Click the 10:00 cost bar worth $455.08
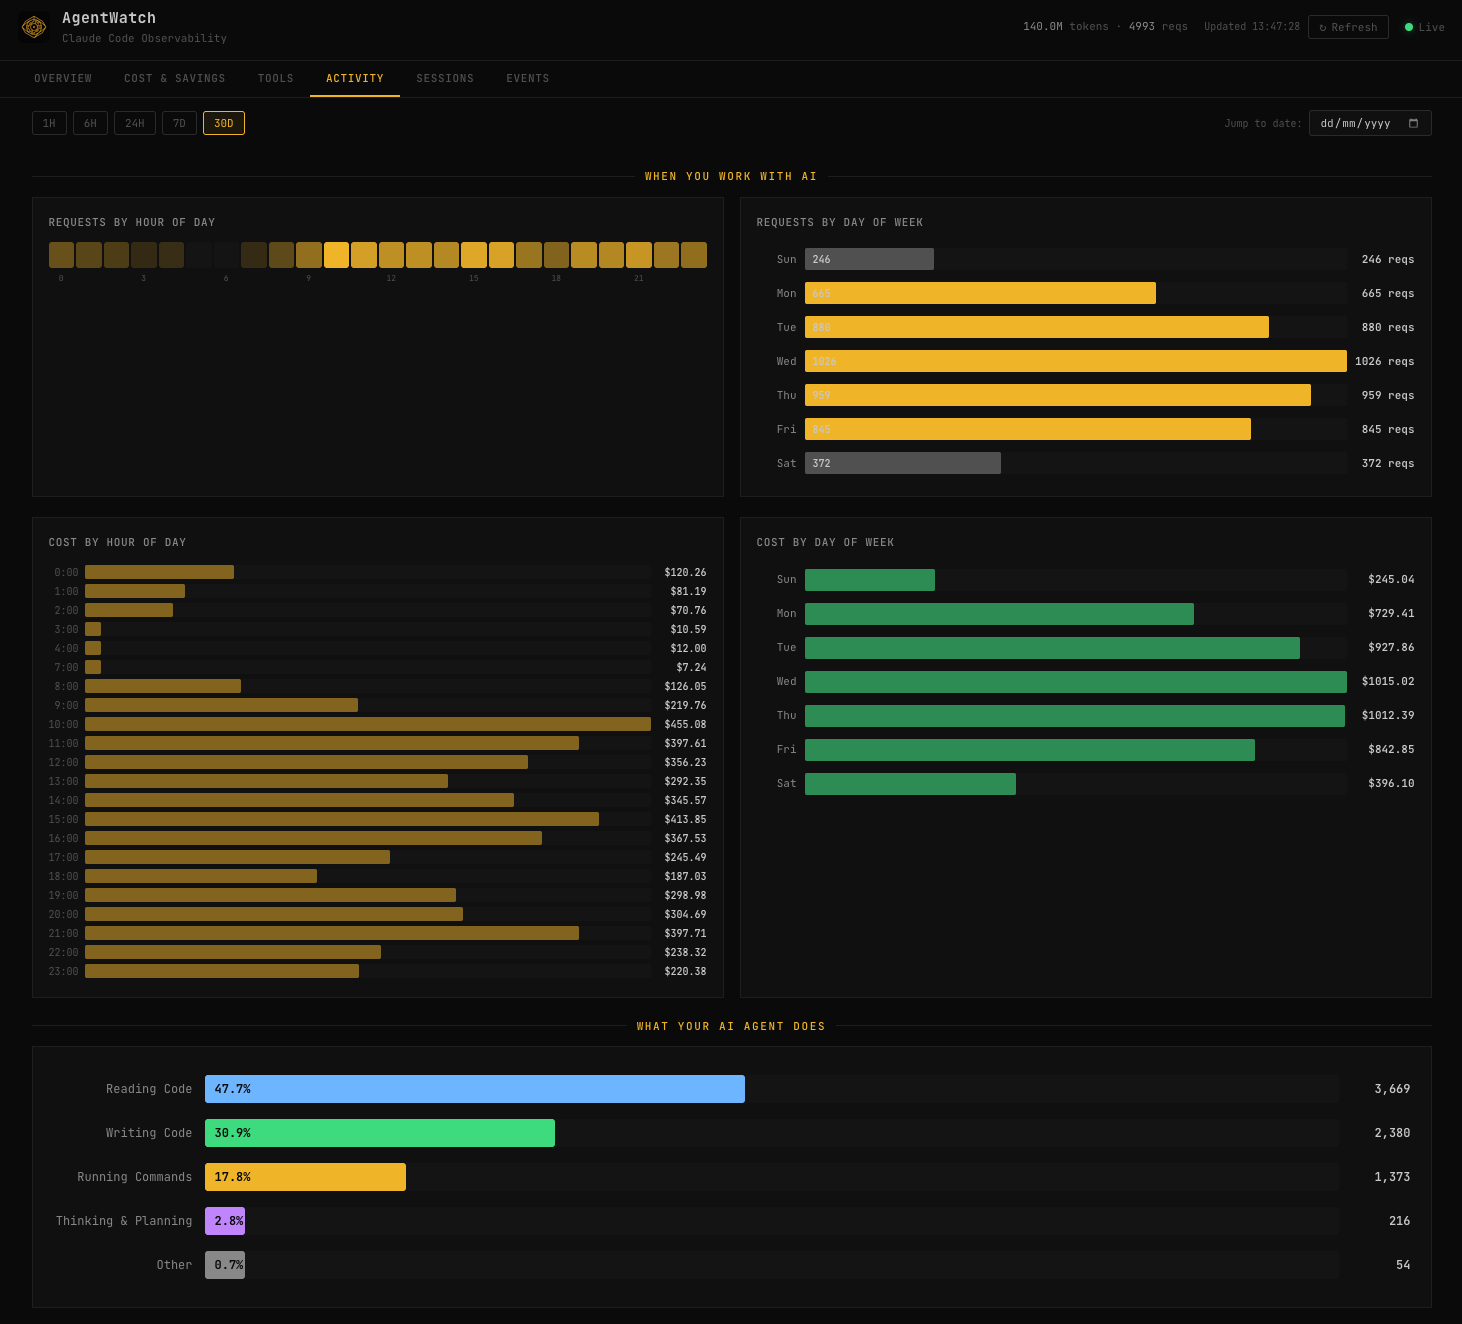Image resolution: width=1462 pixels, height=1324 pixels. click(370, 724)
